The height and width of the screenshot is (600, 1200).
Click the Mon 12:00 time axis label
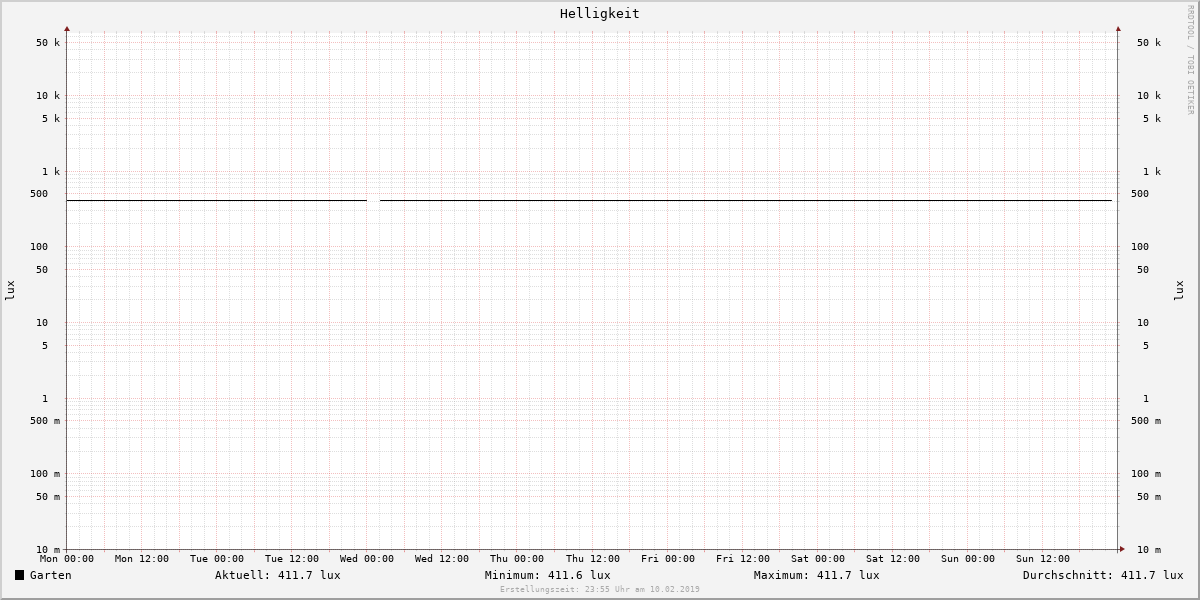point(142,559)
